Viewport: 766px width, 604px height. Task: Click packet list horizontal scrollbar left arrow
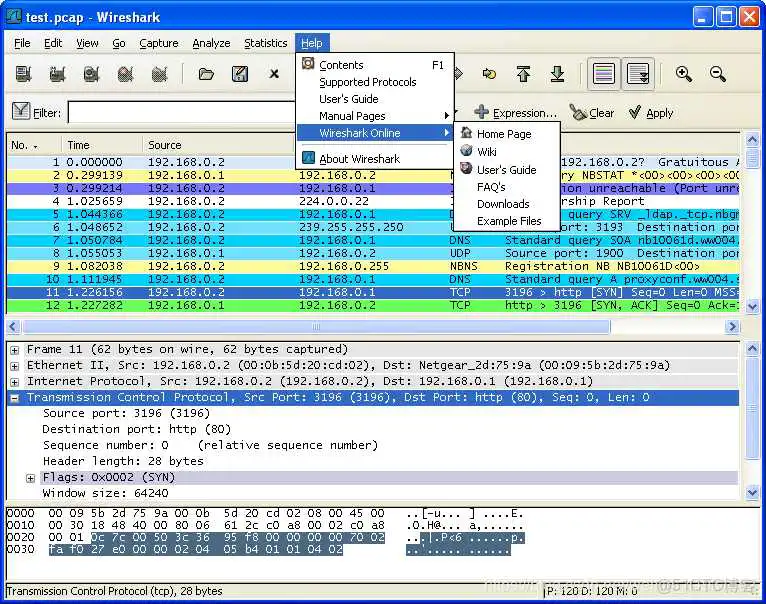13,326
